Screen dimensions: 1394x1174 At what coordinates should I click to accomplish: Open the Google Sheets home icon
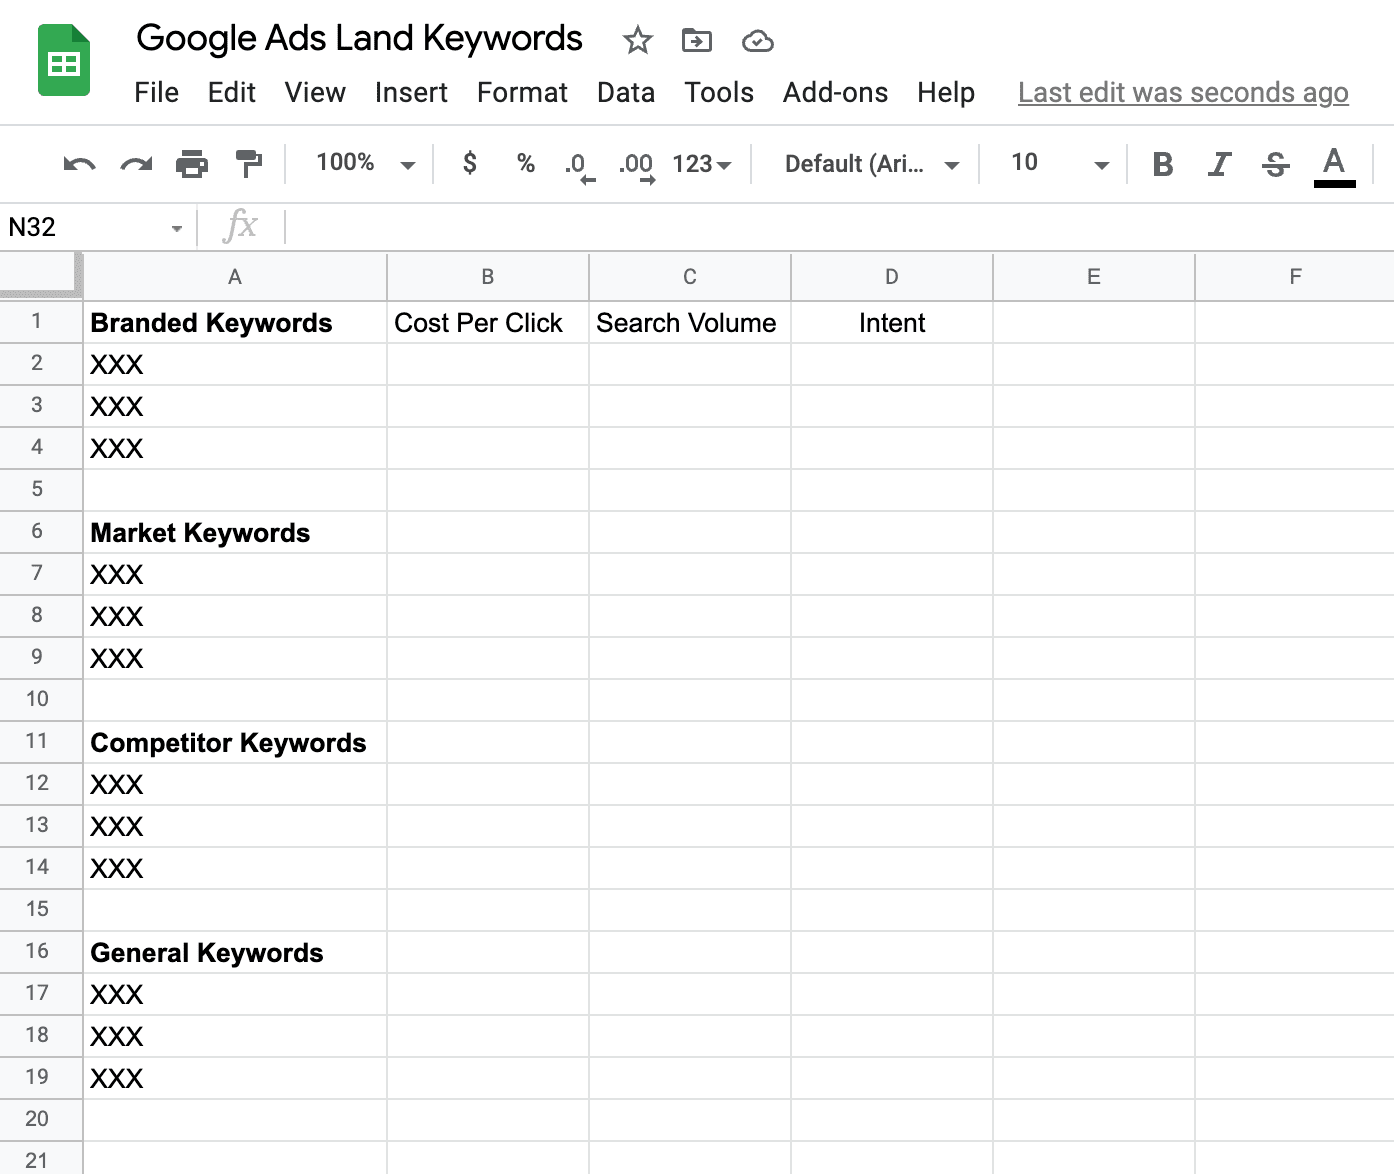pyautogui.click(x=64, y=62)
